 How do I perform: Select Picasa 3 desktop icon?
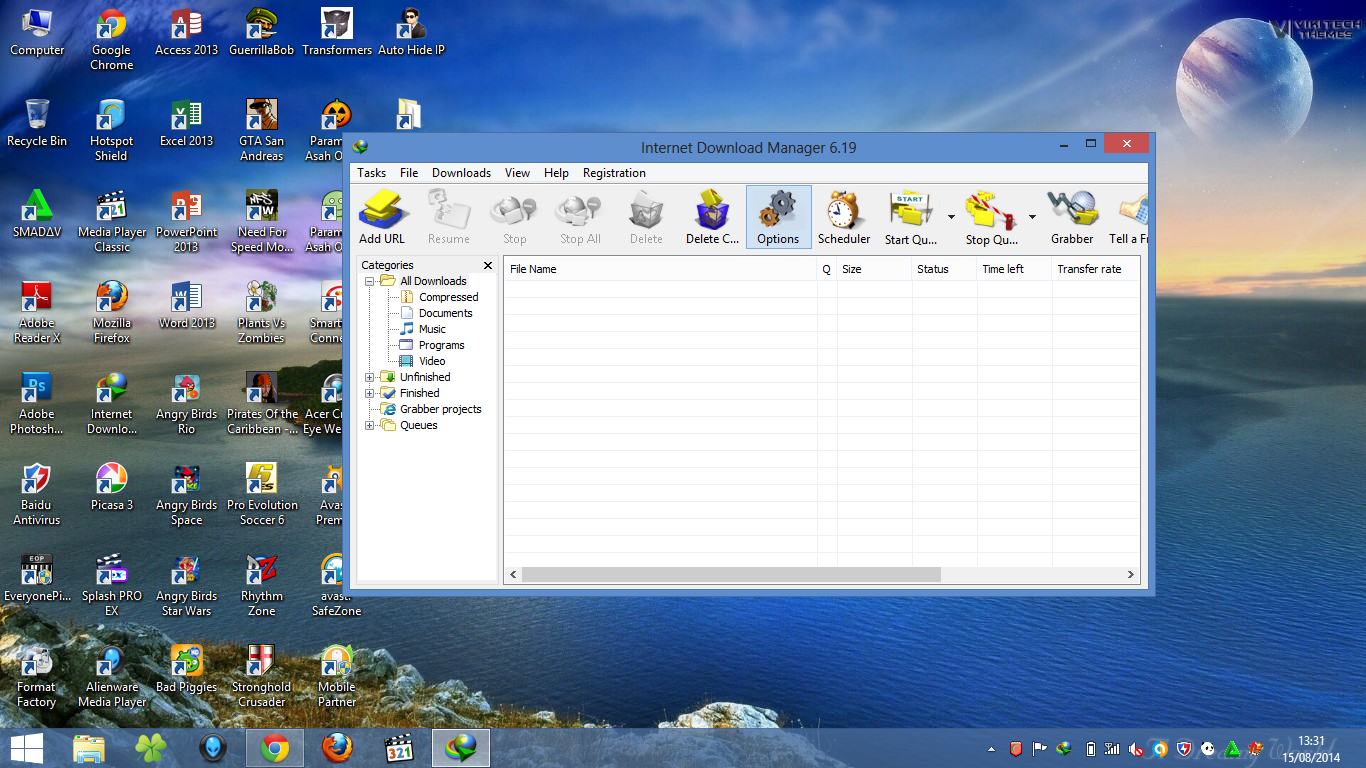tap(111, 486)
